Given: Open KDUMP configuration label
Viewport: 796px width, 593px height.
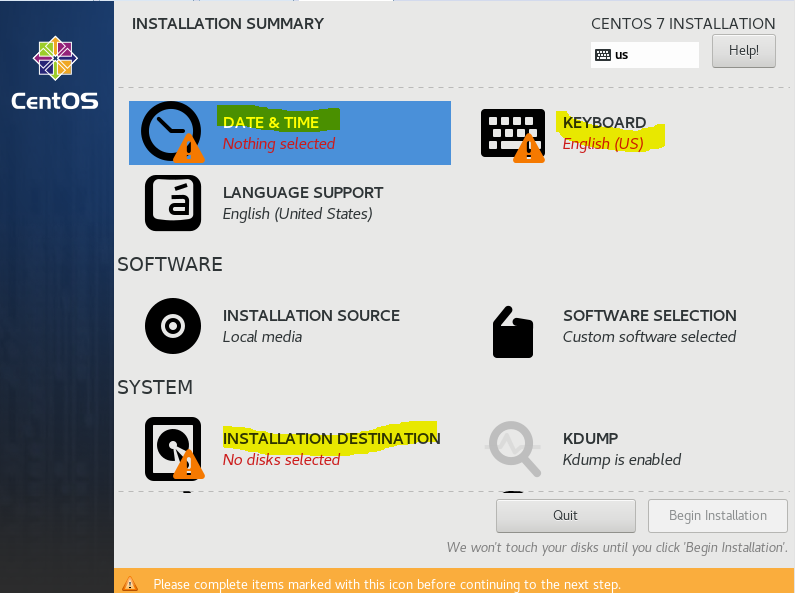Looking at the screenshot, I should point(590,438).
